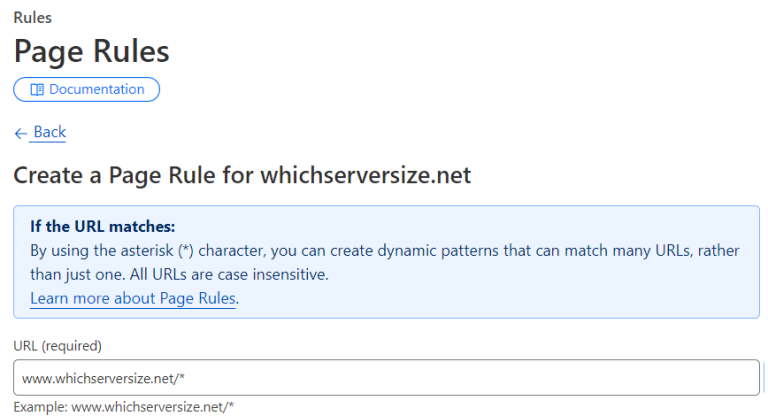Open the Documentation button

[86, 90]
